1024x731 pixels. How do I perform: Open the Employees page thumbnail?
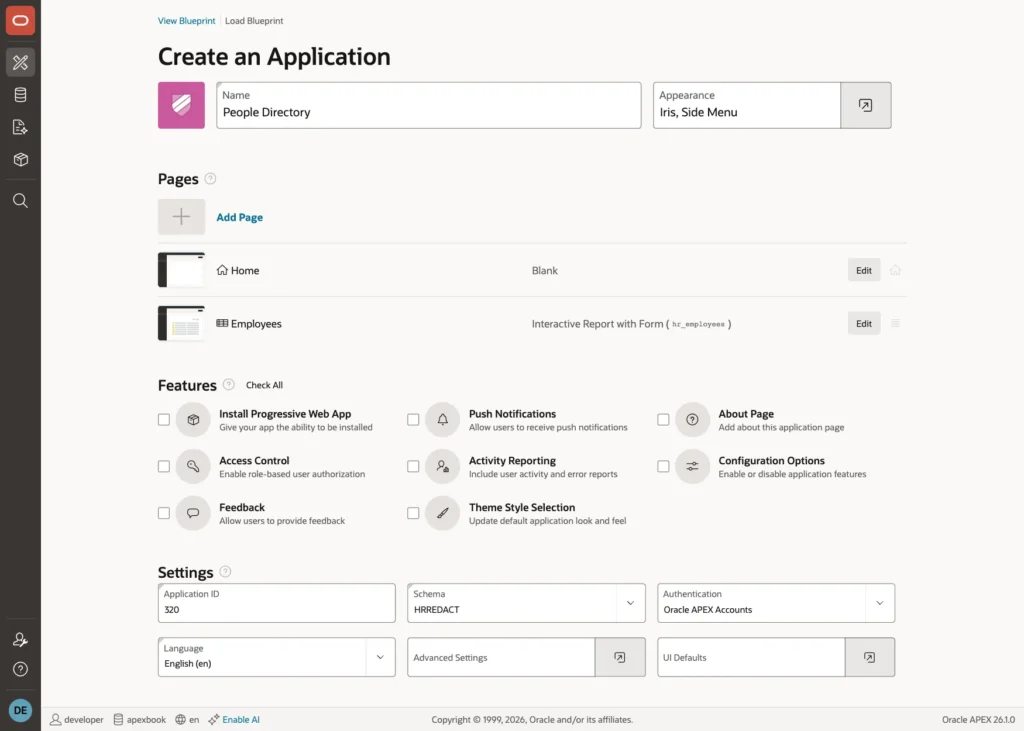click(x=182, y=323)
